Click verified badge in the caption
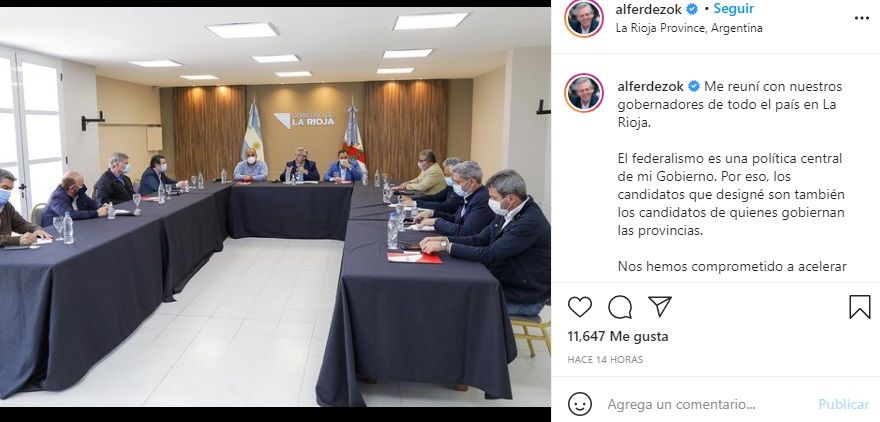This screenshot has height=422, width=880. point(694,86)
